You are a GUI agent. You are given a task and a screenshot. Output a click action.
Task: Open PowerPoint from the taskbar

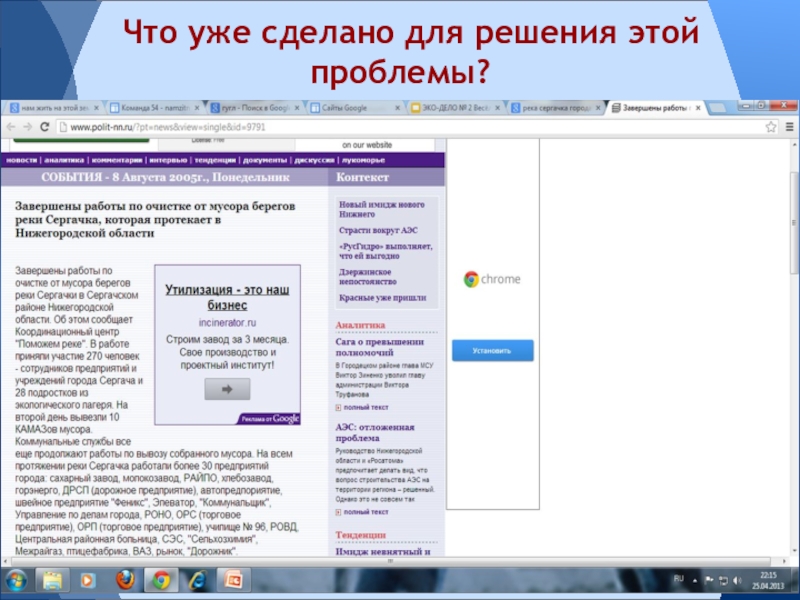pyautogui.click(x=234, y=580)
